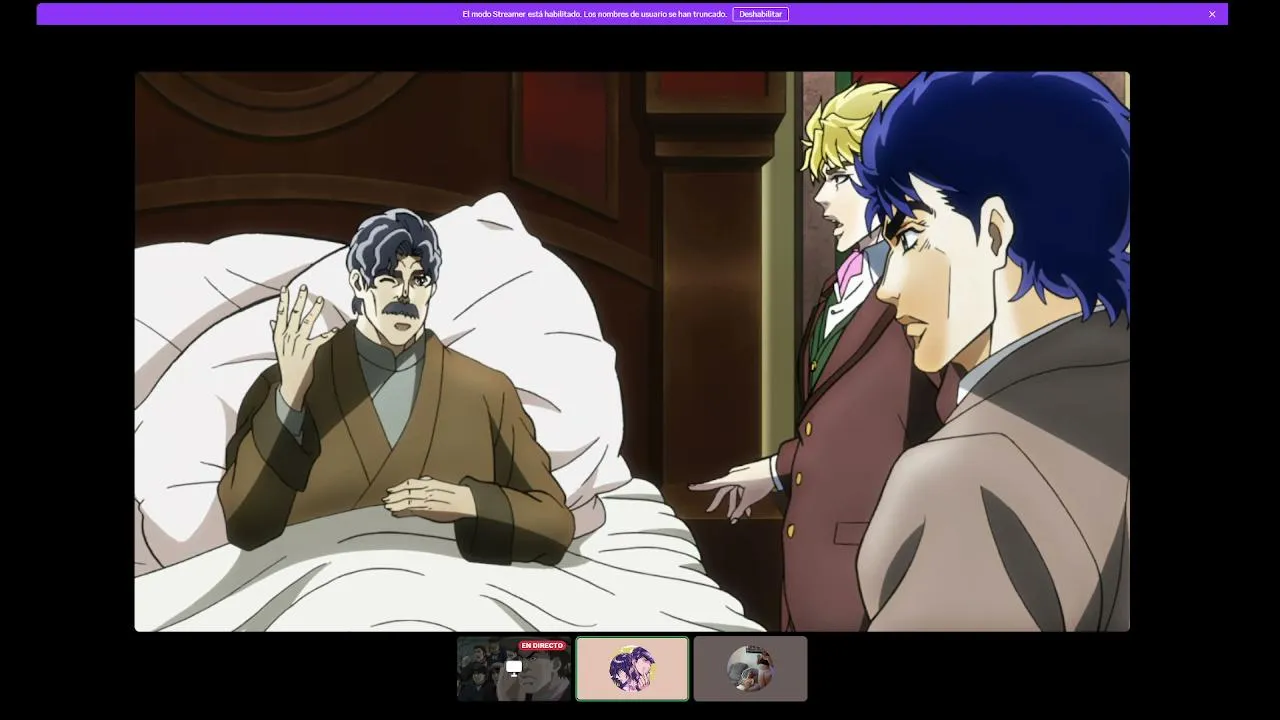
Task: Click the main shared anime stream video
Action: pos(632,351)
